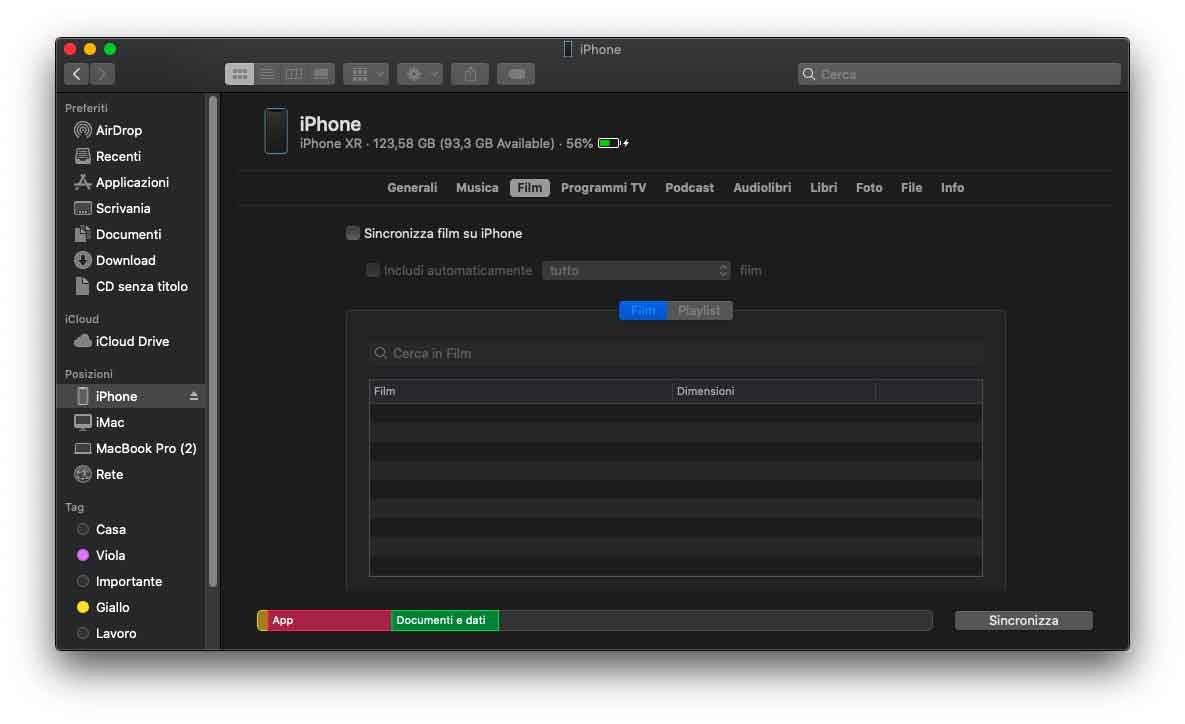Screen dimensions: 1185x724
Task: Eject the iPhone from sidebar
Action: point(193,396)
